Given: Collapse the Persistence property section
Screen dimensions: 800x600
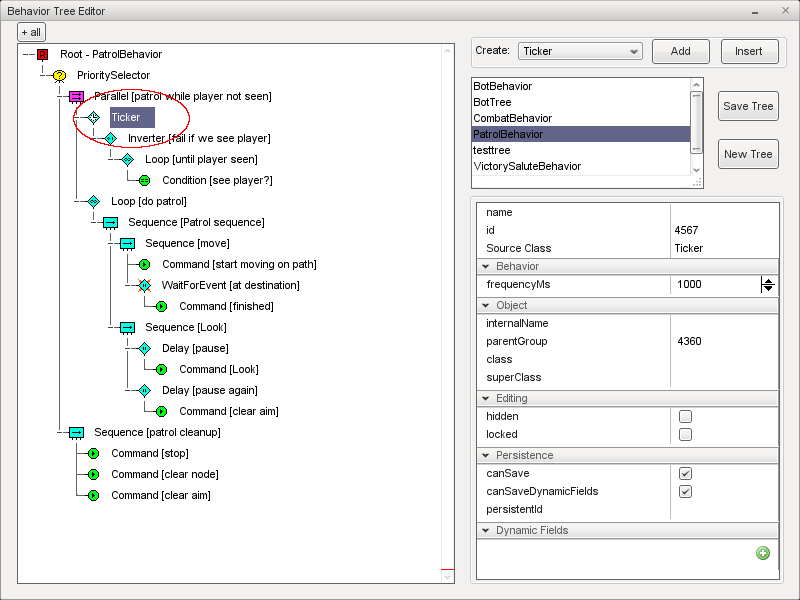Looking at the screenshot, I should pyautogui.click(x=487, y=455).
